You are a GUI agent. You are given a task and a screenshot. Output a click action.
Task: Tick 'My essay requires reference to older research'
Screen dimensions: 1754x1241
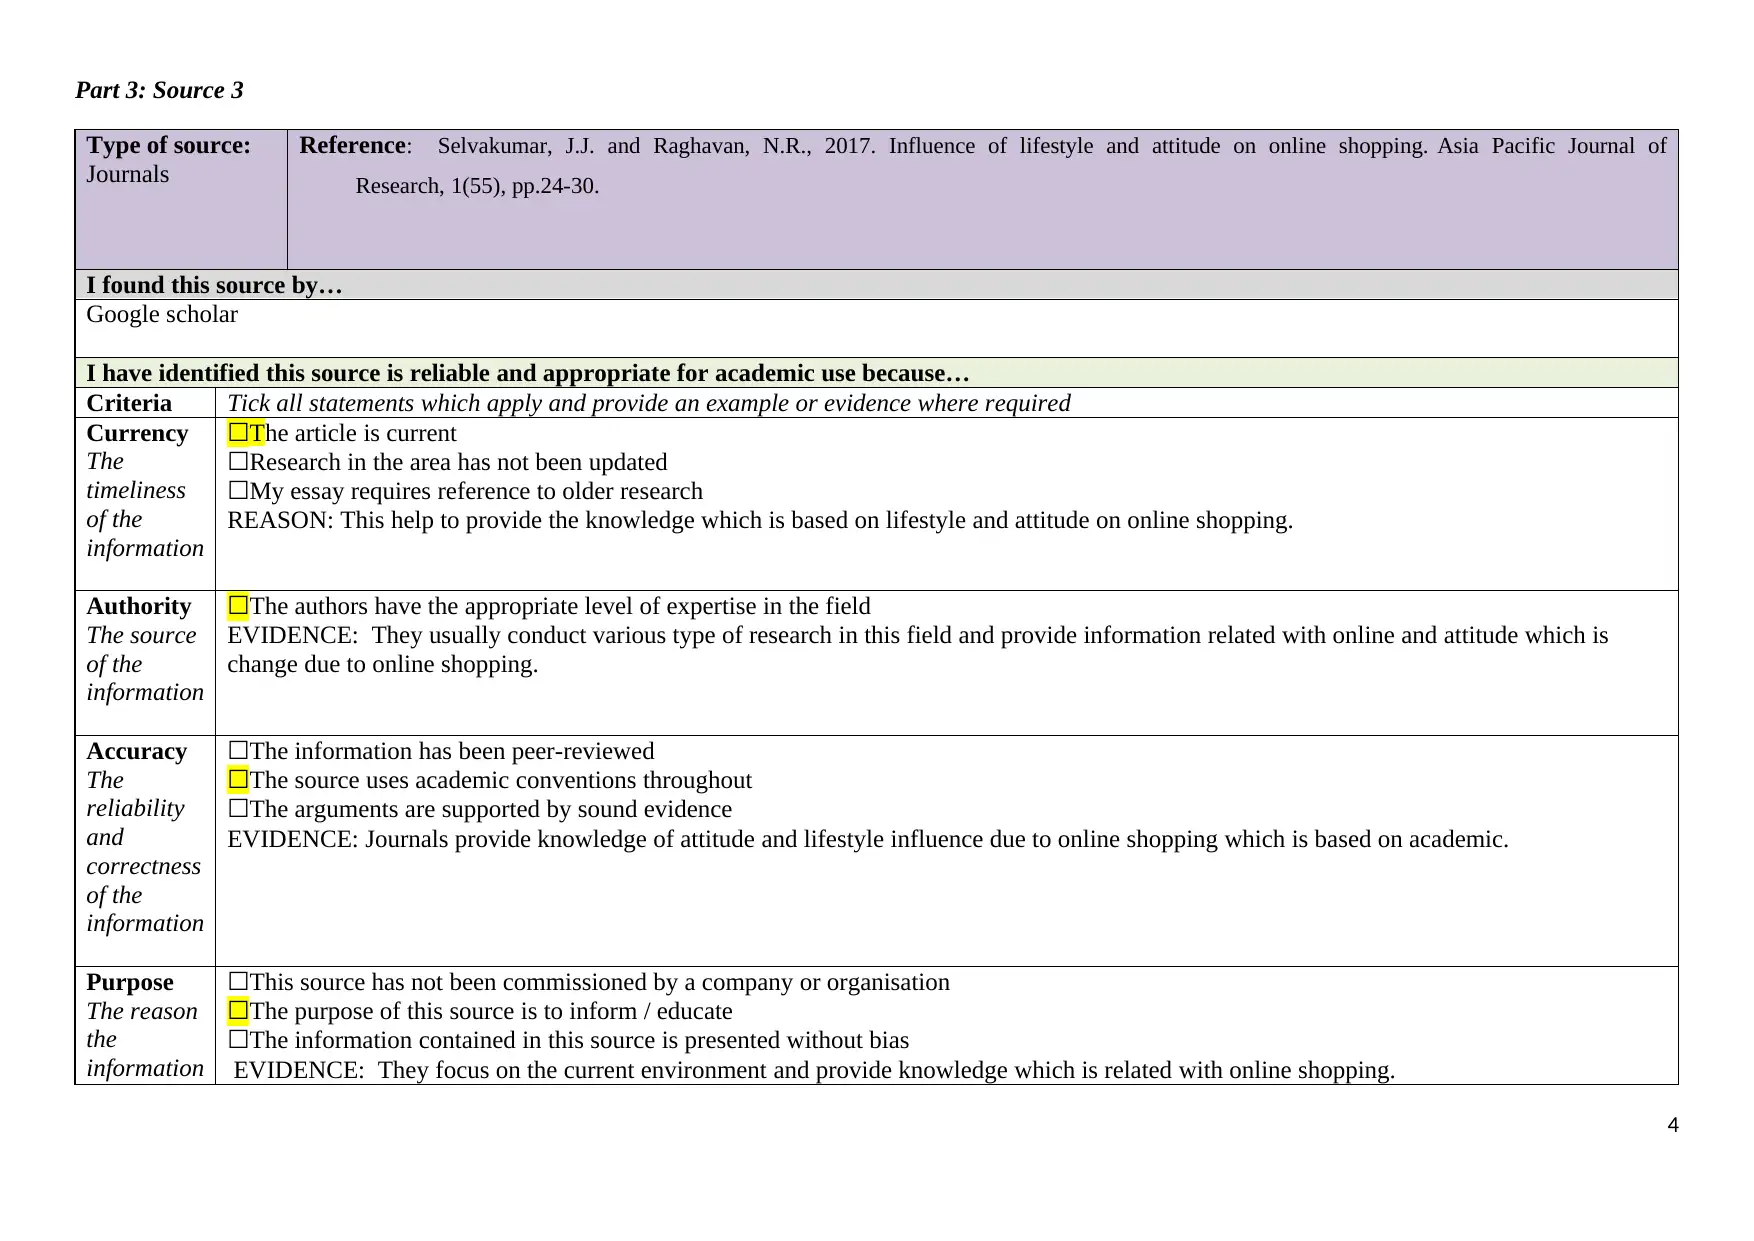tap(238, 491)
